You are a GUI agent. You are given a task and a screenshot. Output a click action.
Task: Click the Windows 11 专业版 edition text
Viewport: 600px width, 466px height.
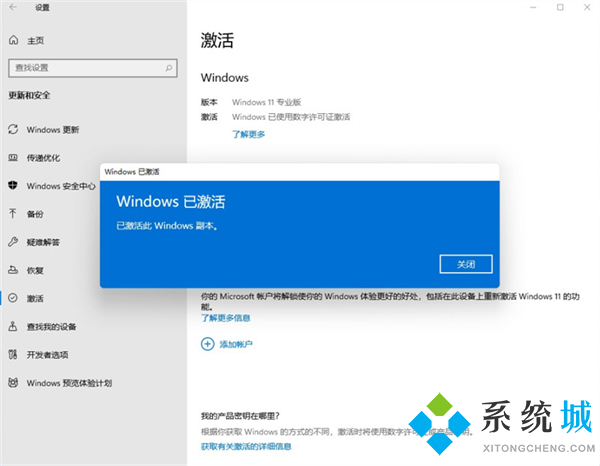266,102
